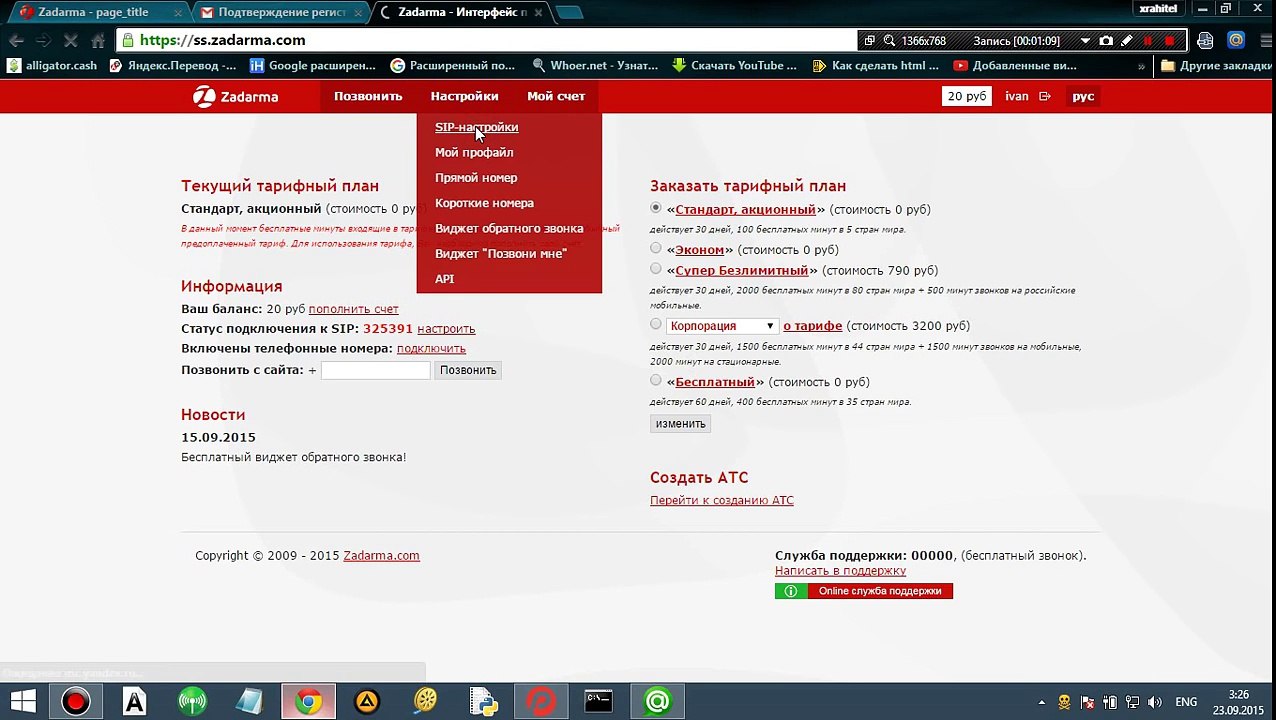
Task: Choose Виджет обратного звонка menu entry
Action: pos(509,229)
